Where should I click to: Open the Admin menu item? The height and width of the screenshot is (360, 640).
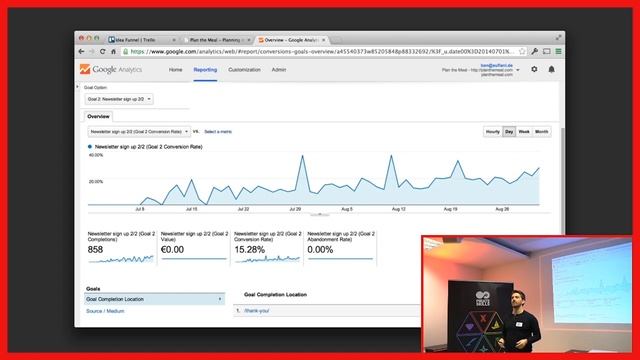pyautogui.click(x=279, y=70)
